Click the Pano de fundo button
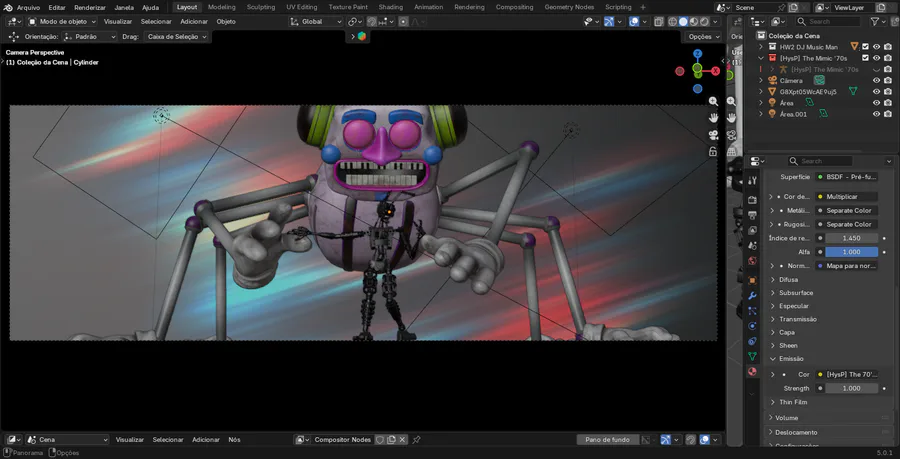The height and width of the screenshot is (459, 900). pos(607,439)
